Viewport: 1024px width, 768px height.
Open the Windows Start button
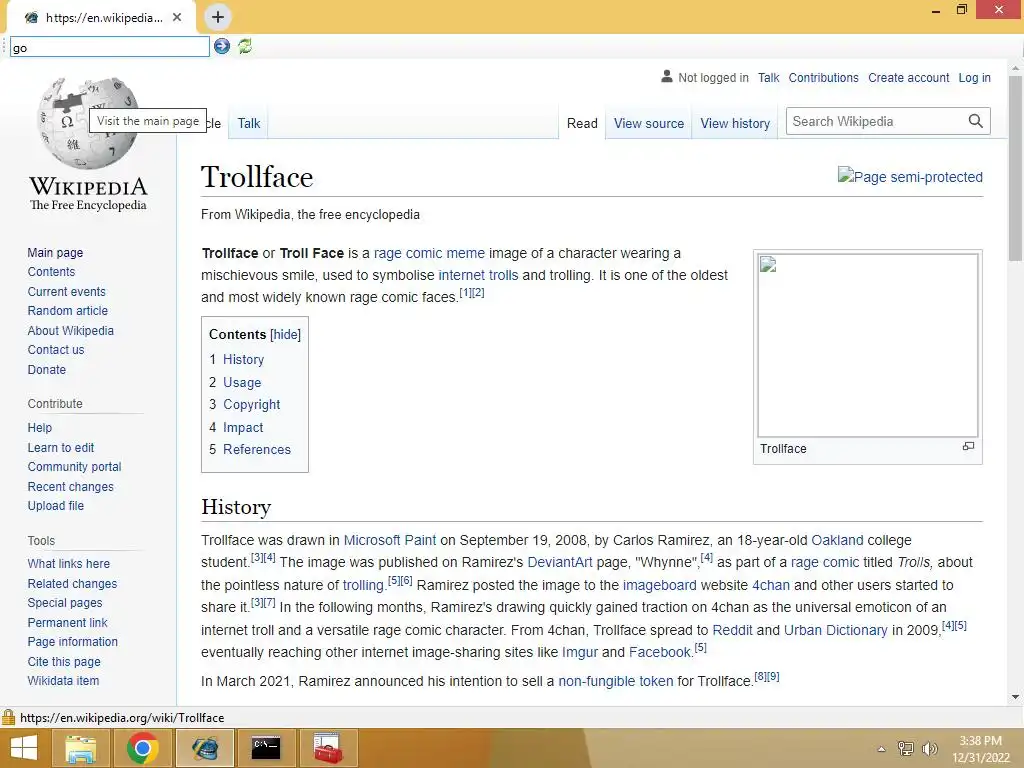click(24, 748)
